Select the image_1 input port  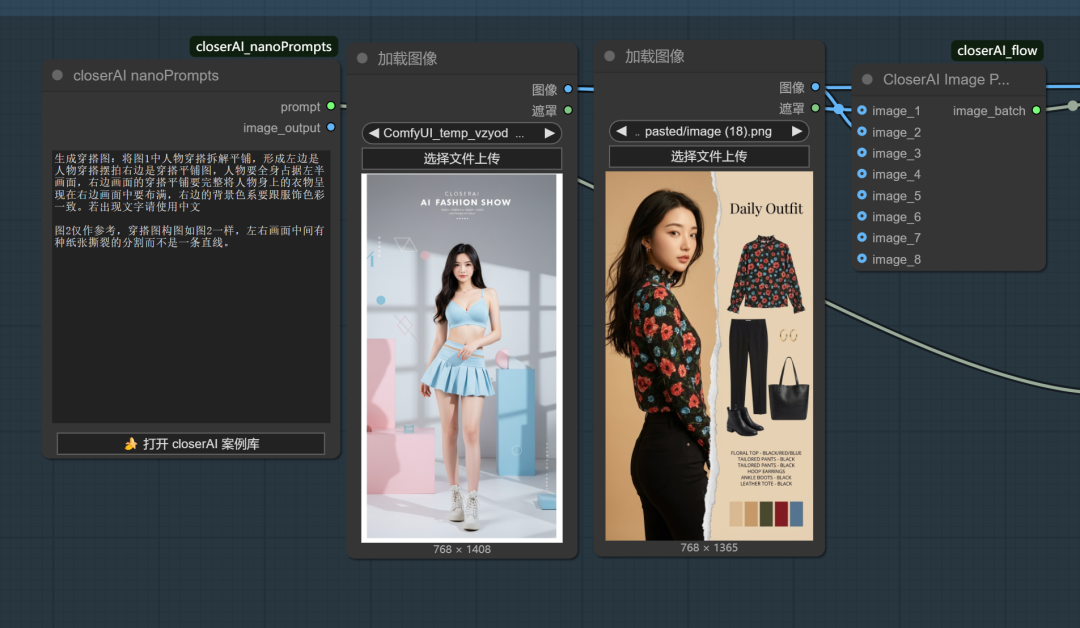862,111
